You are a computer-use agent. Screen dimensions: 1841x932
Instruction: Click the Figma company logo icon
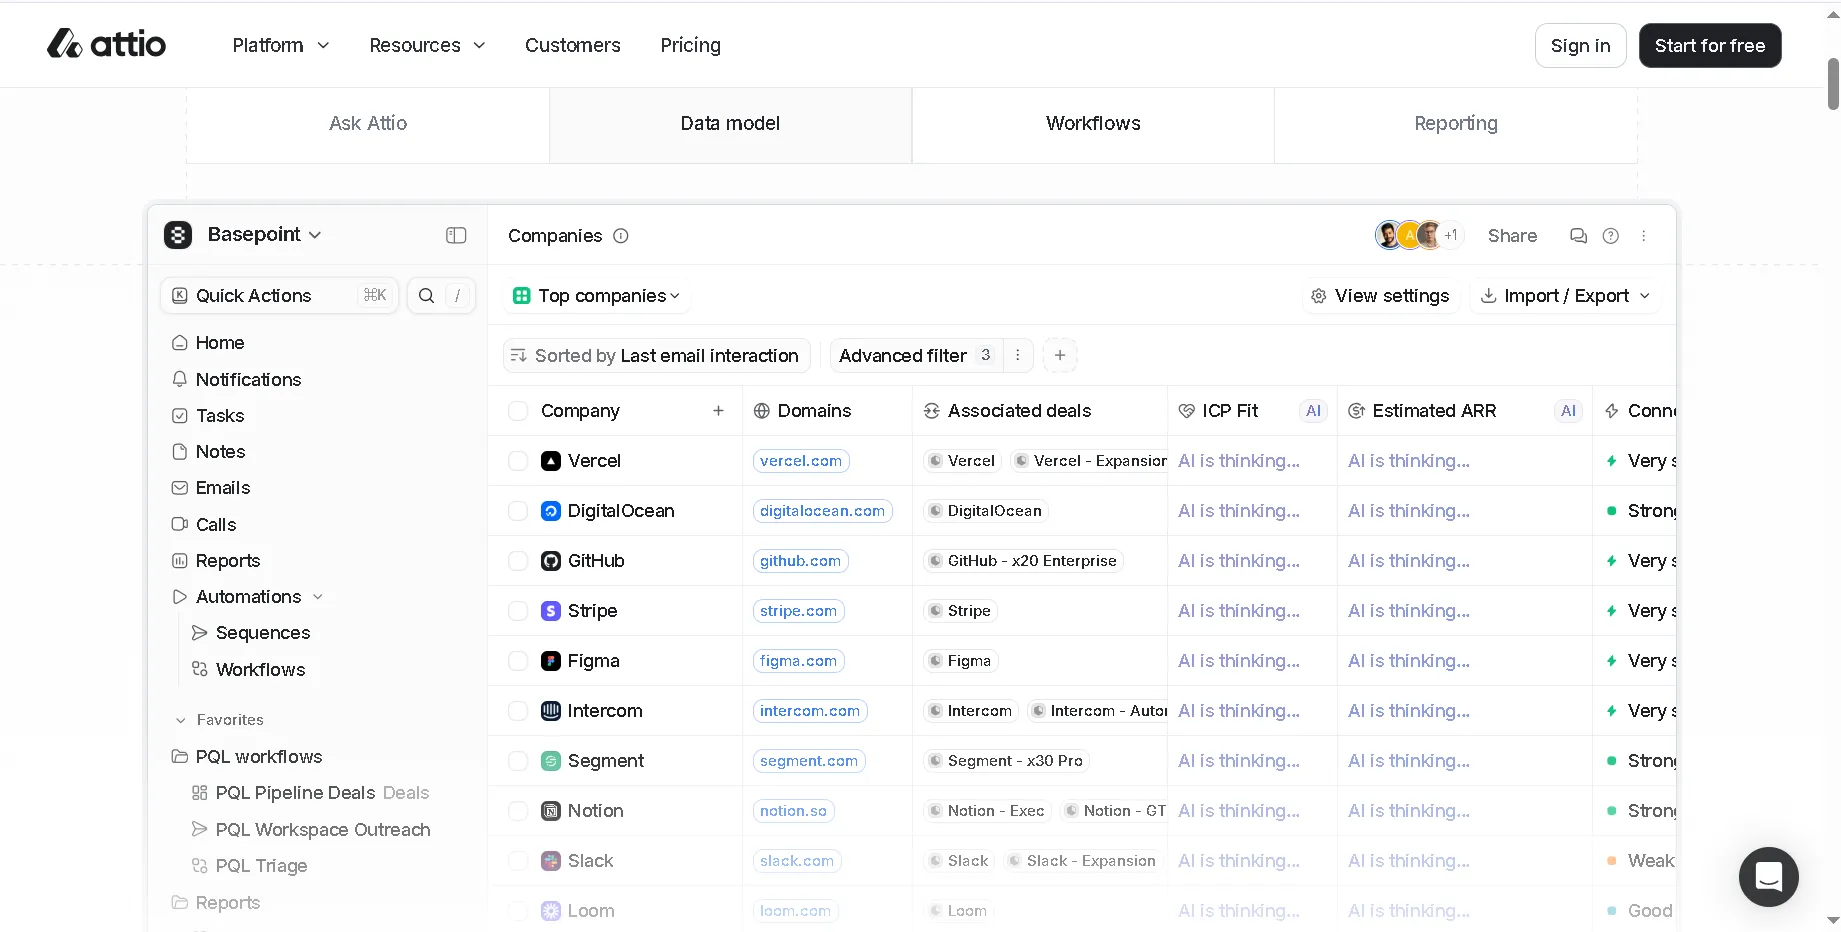tap(551, 661)
